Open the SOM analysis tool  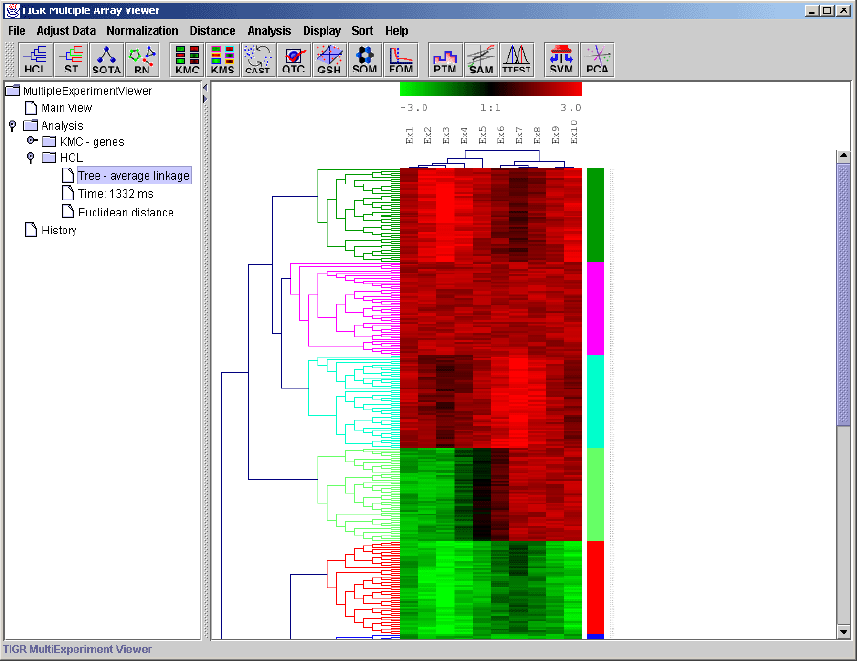(365, 60)
